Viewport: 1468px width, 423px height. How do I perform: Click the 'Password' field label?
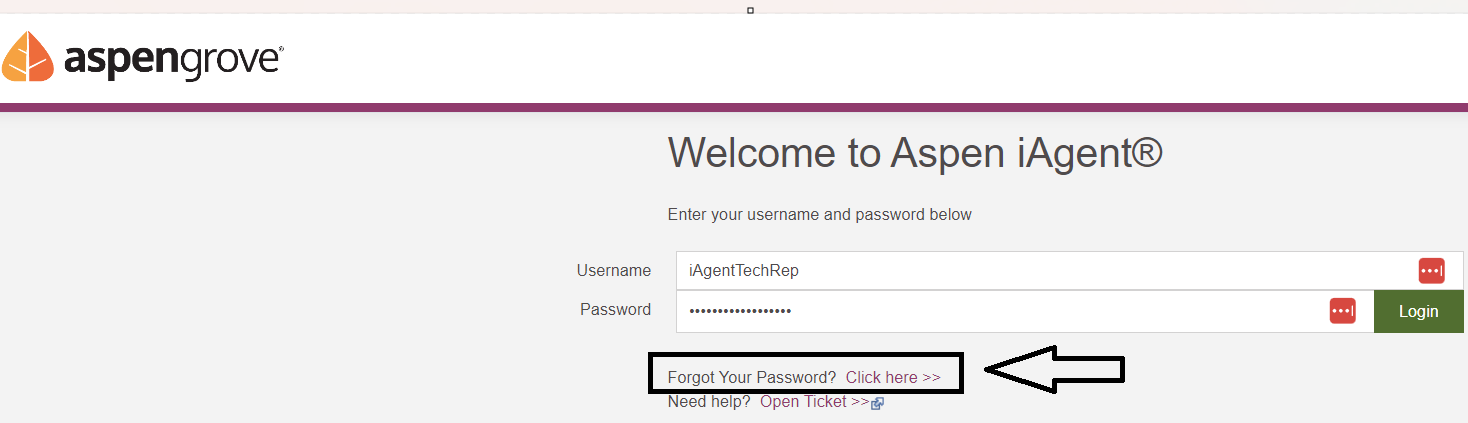coord(615,309)
